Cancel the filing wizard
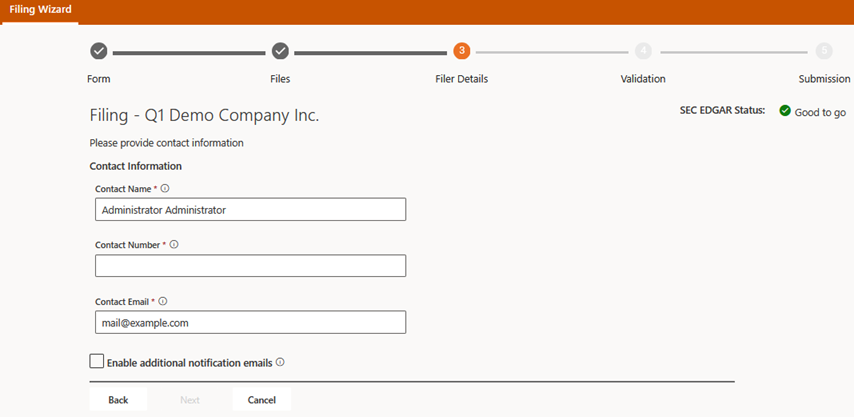The width and height of the screenshot is (854, 417). pyautogui.click(x=261, y=400)
